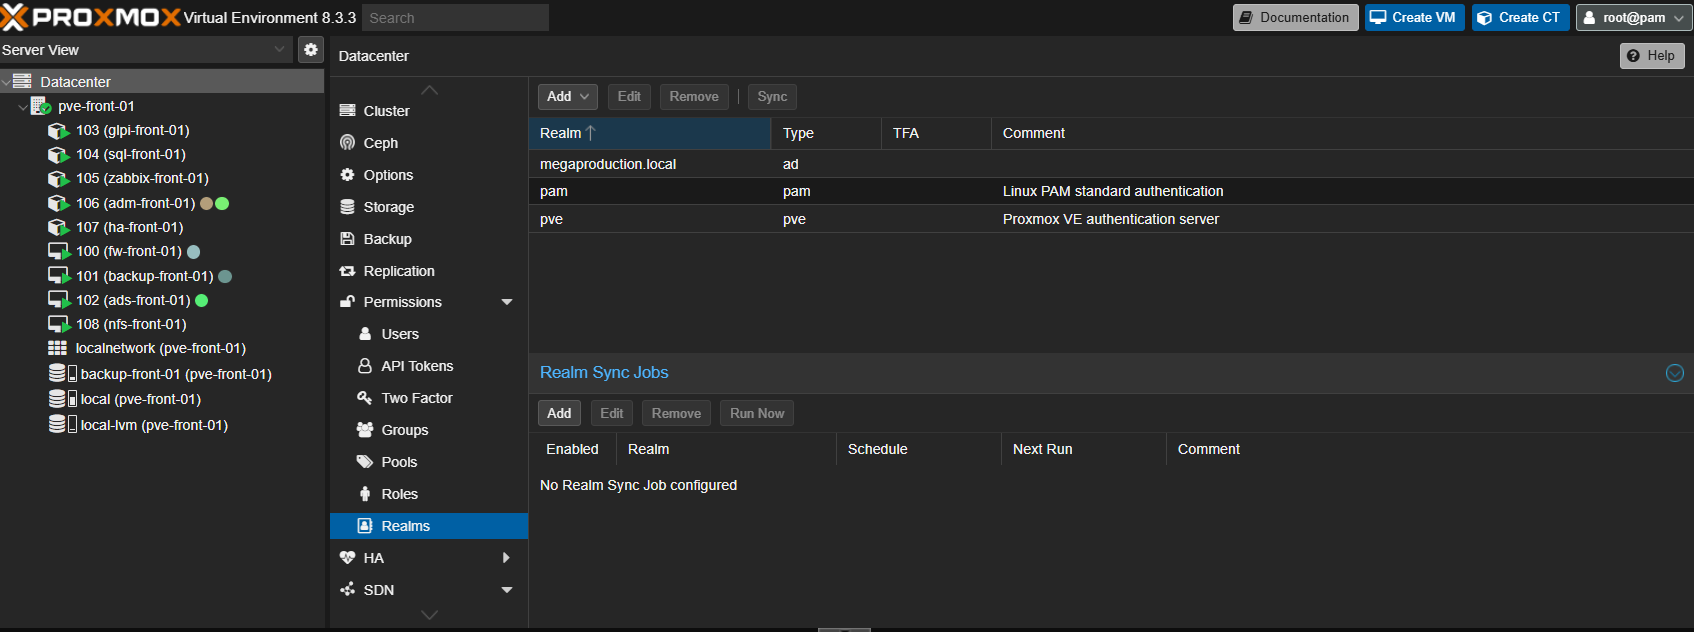Click the Search input field

[455, 18]
